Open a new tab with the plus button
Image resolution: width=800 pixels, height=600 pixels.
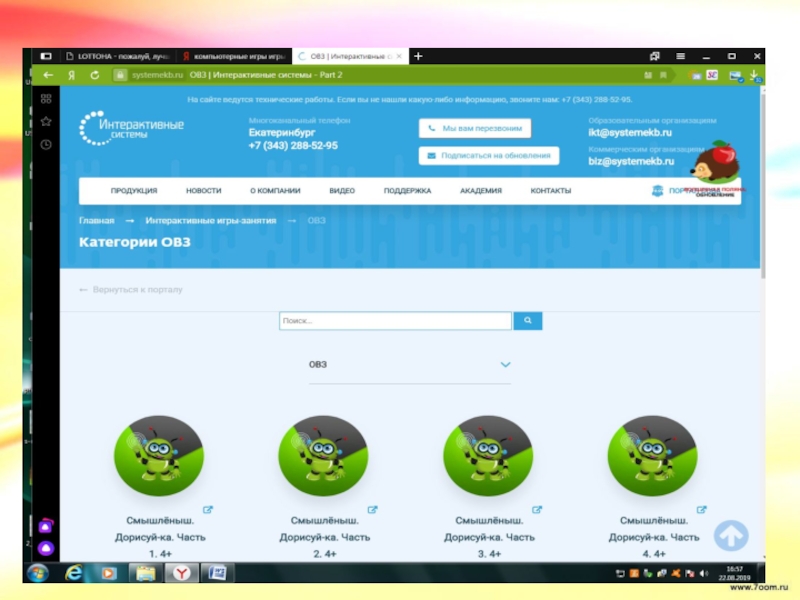click(418, 56)
